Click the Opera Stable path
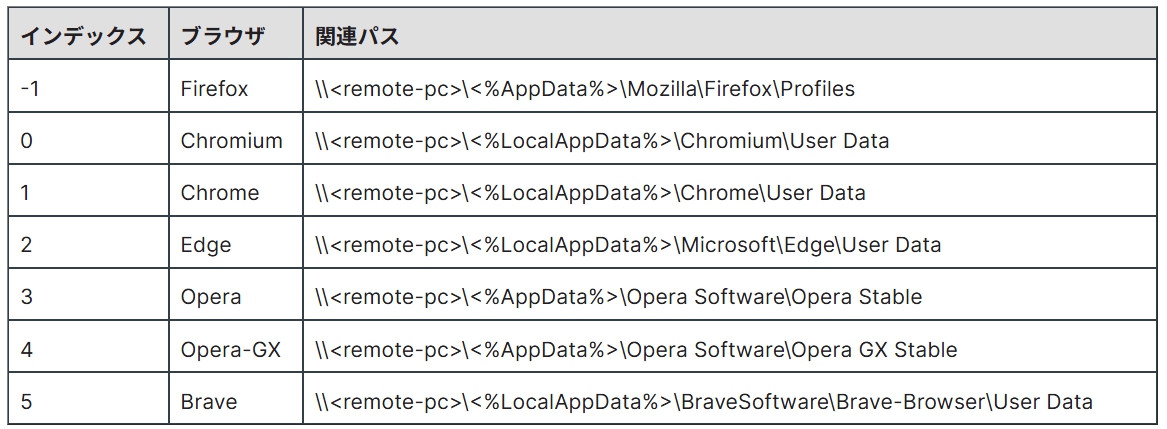The width and height of the screenshot is (1167, 429). 618,297
